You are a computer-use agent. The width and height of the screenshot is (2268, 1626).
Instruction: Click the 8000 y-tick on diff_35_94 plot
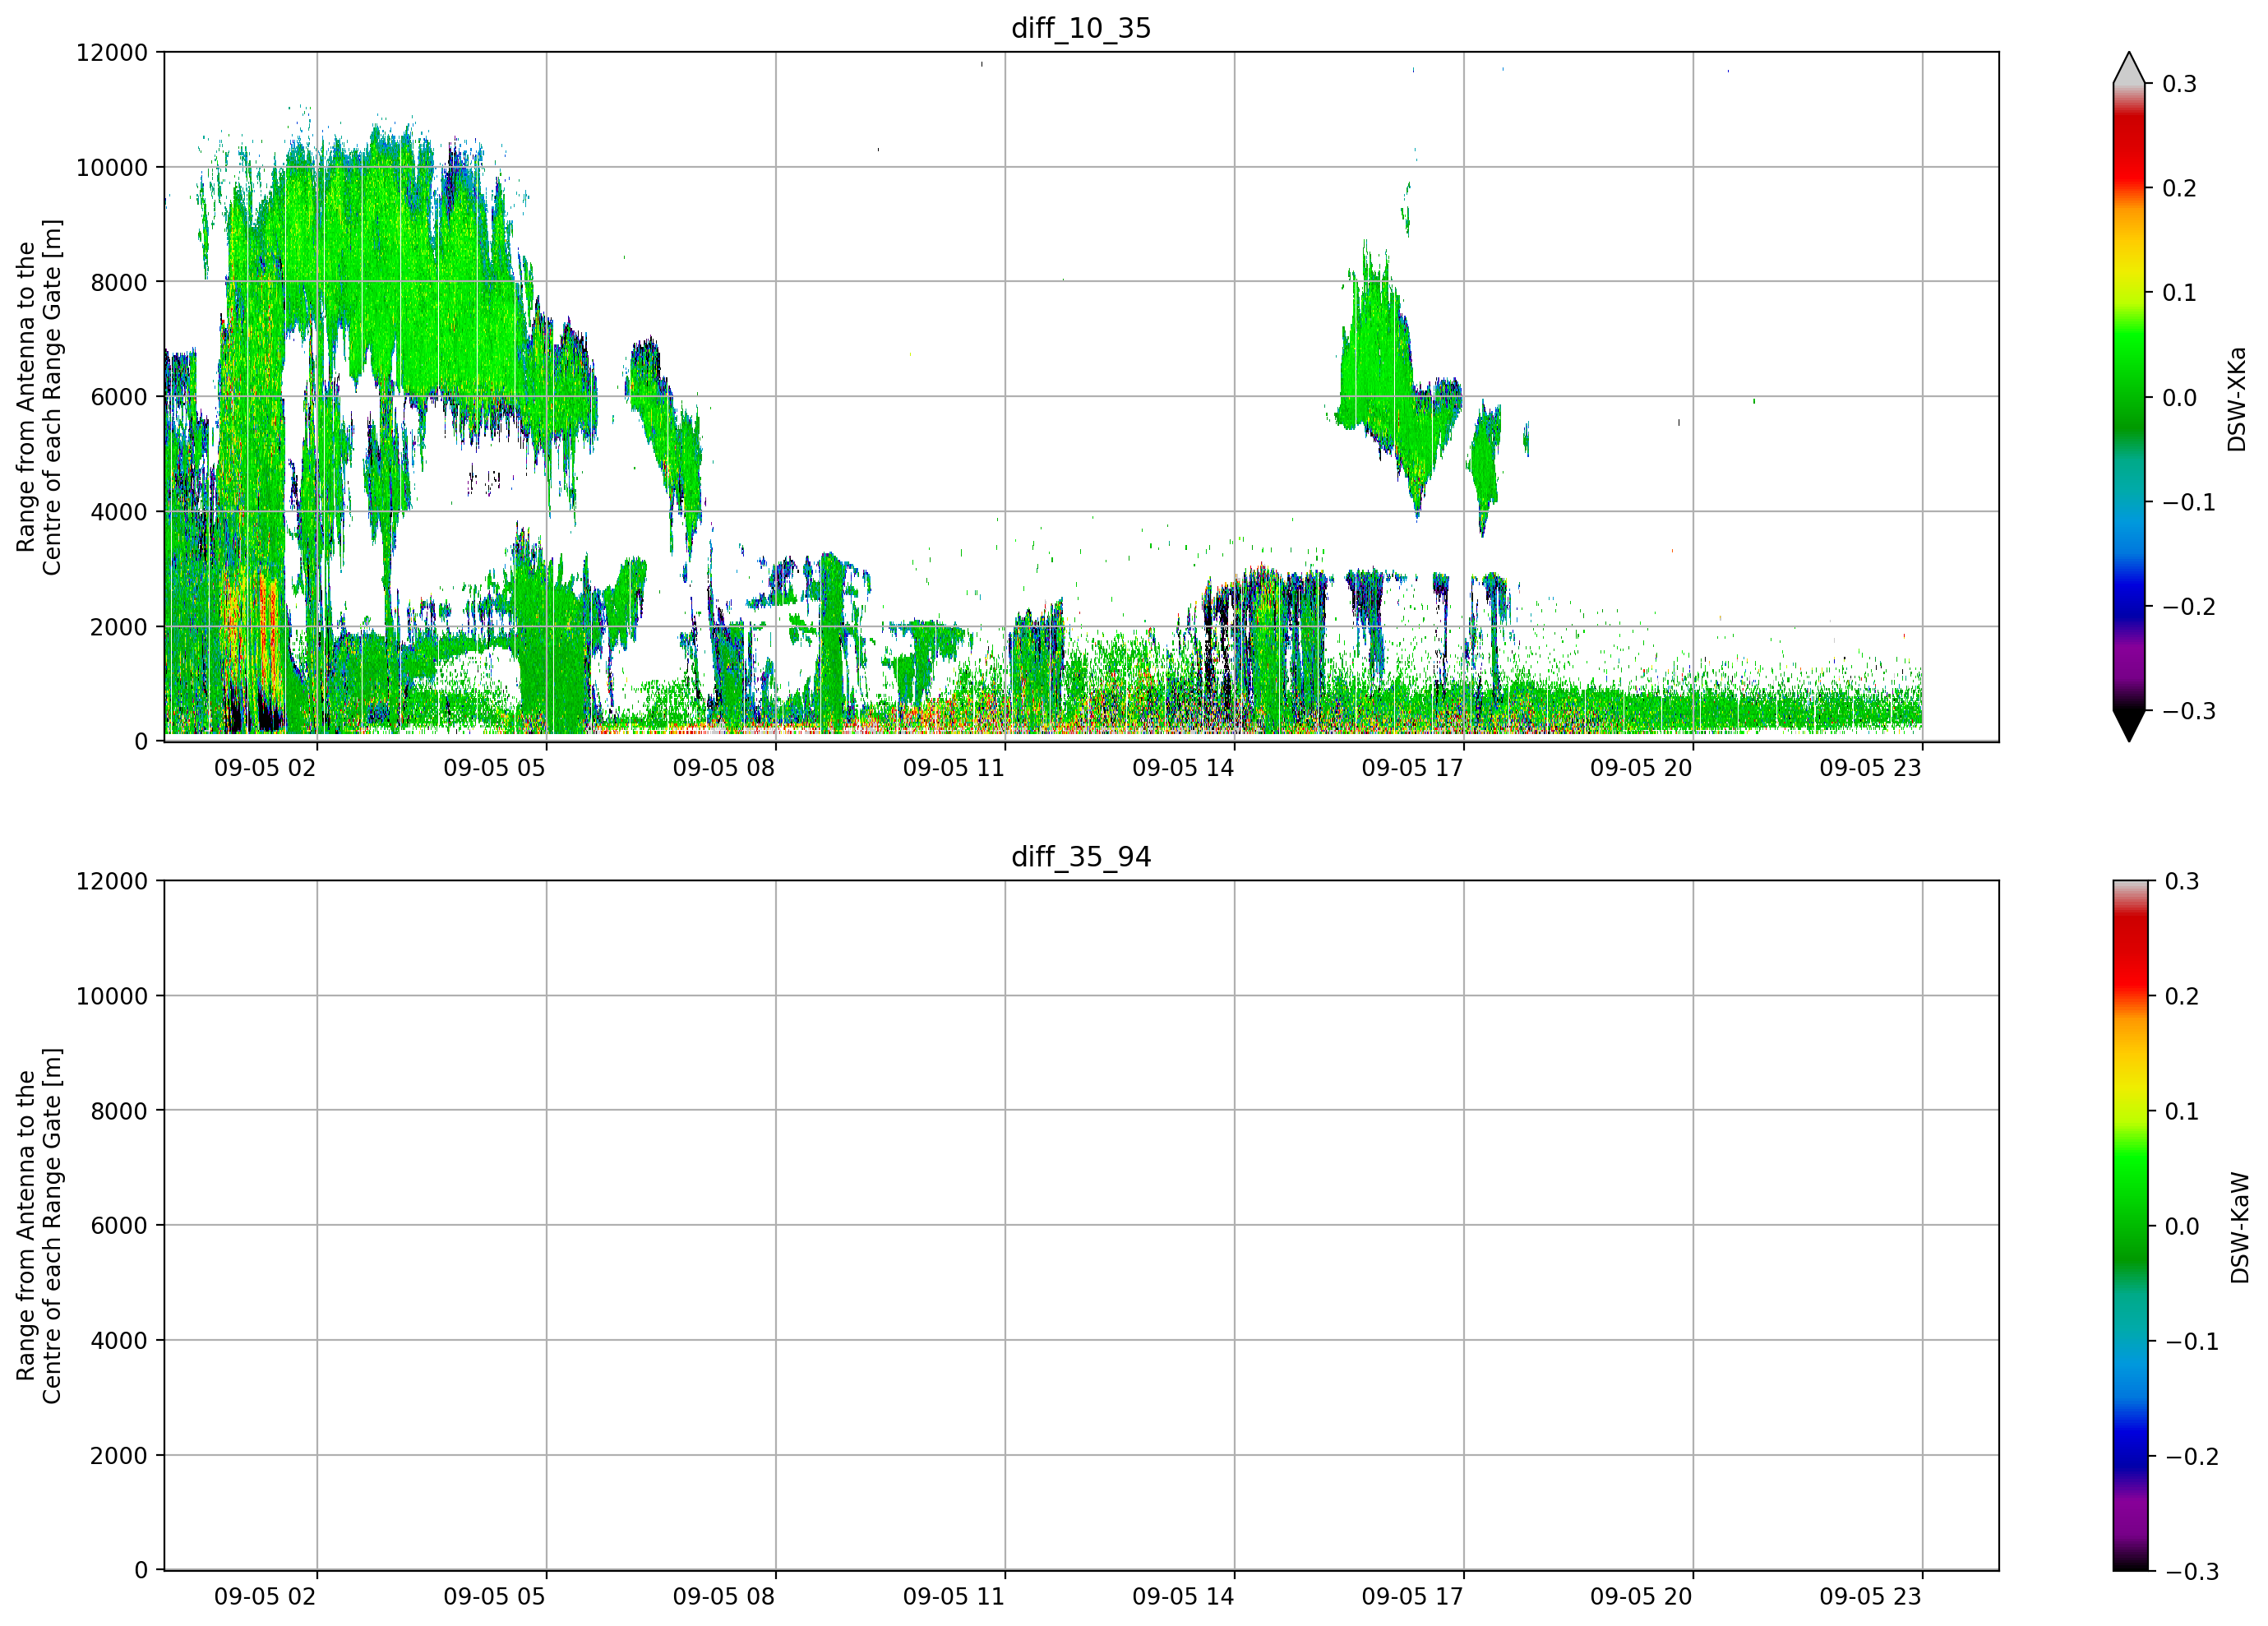click(x=119, y=1111)
